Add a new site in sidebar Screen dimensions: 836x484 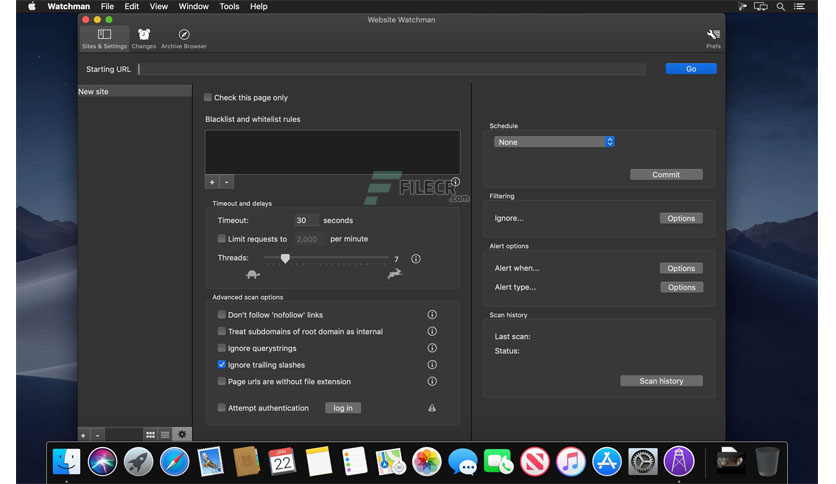click(x=83, y=435)
